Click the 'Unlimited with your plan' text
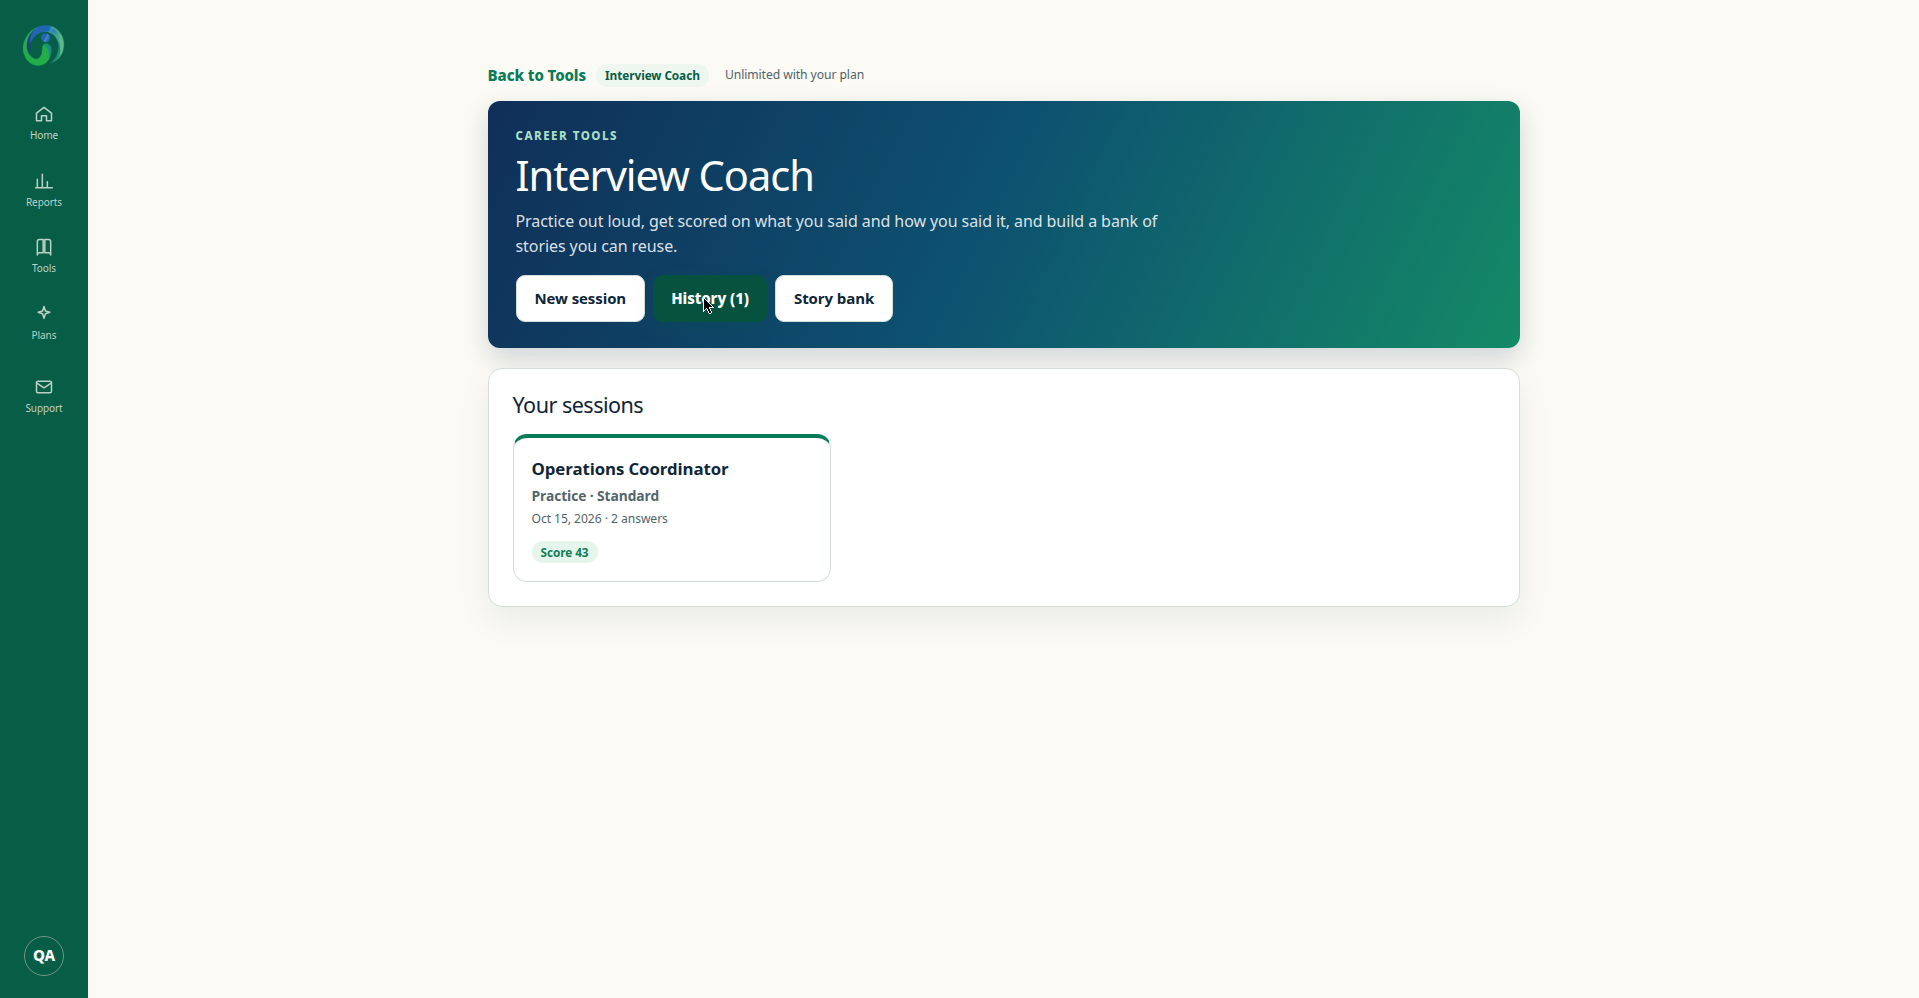 point(795,75)
